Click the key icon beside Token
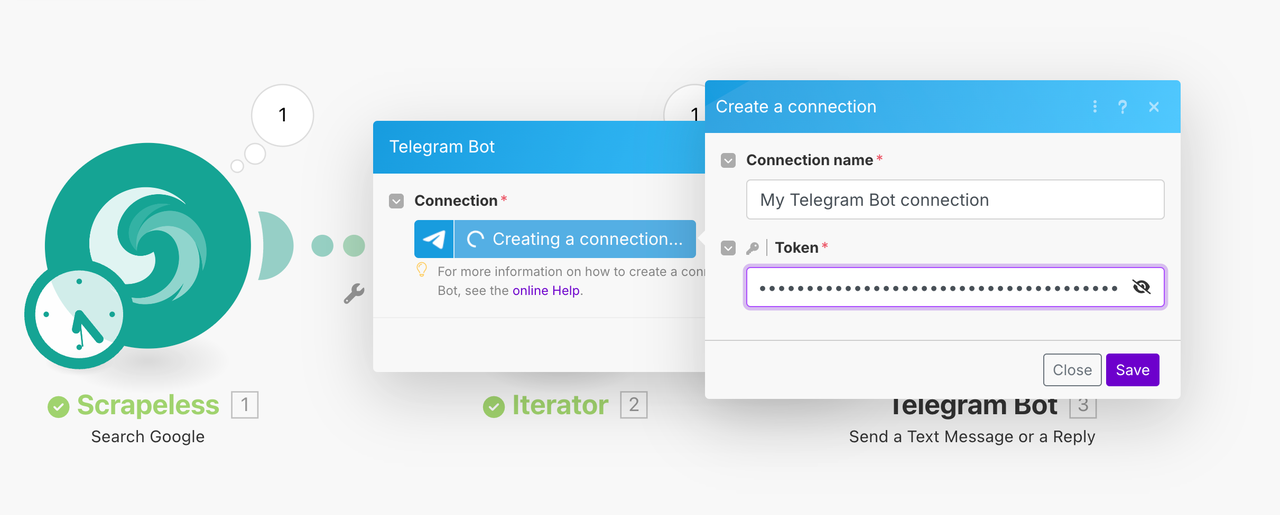Screen dimensions: 1280x515 pos(753,248)
